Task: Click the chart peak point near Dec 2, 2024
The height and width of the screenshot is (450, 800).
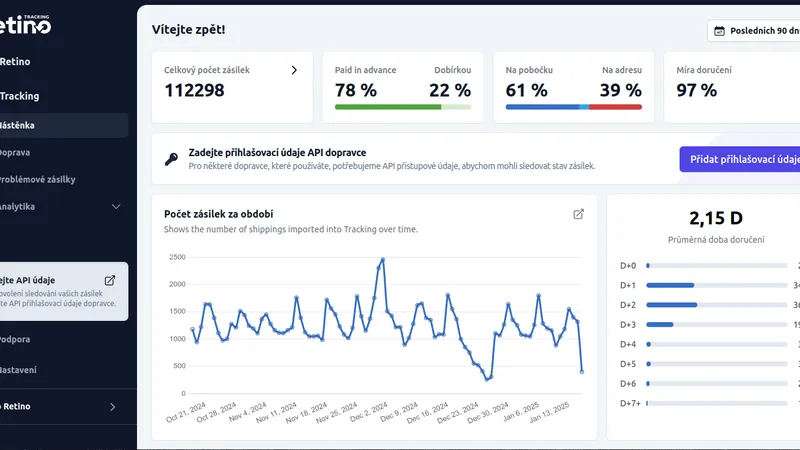Action: 383,260
